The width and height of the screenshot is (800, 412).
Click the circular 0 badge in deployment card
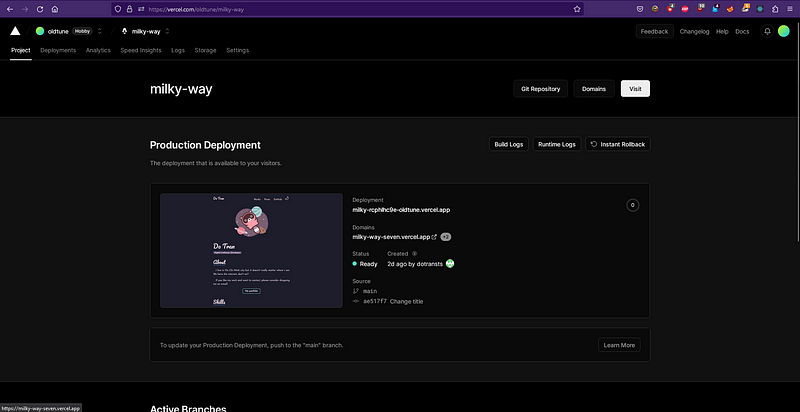pos(633,205)
